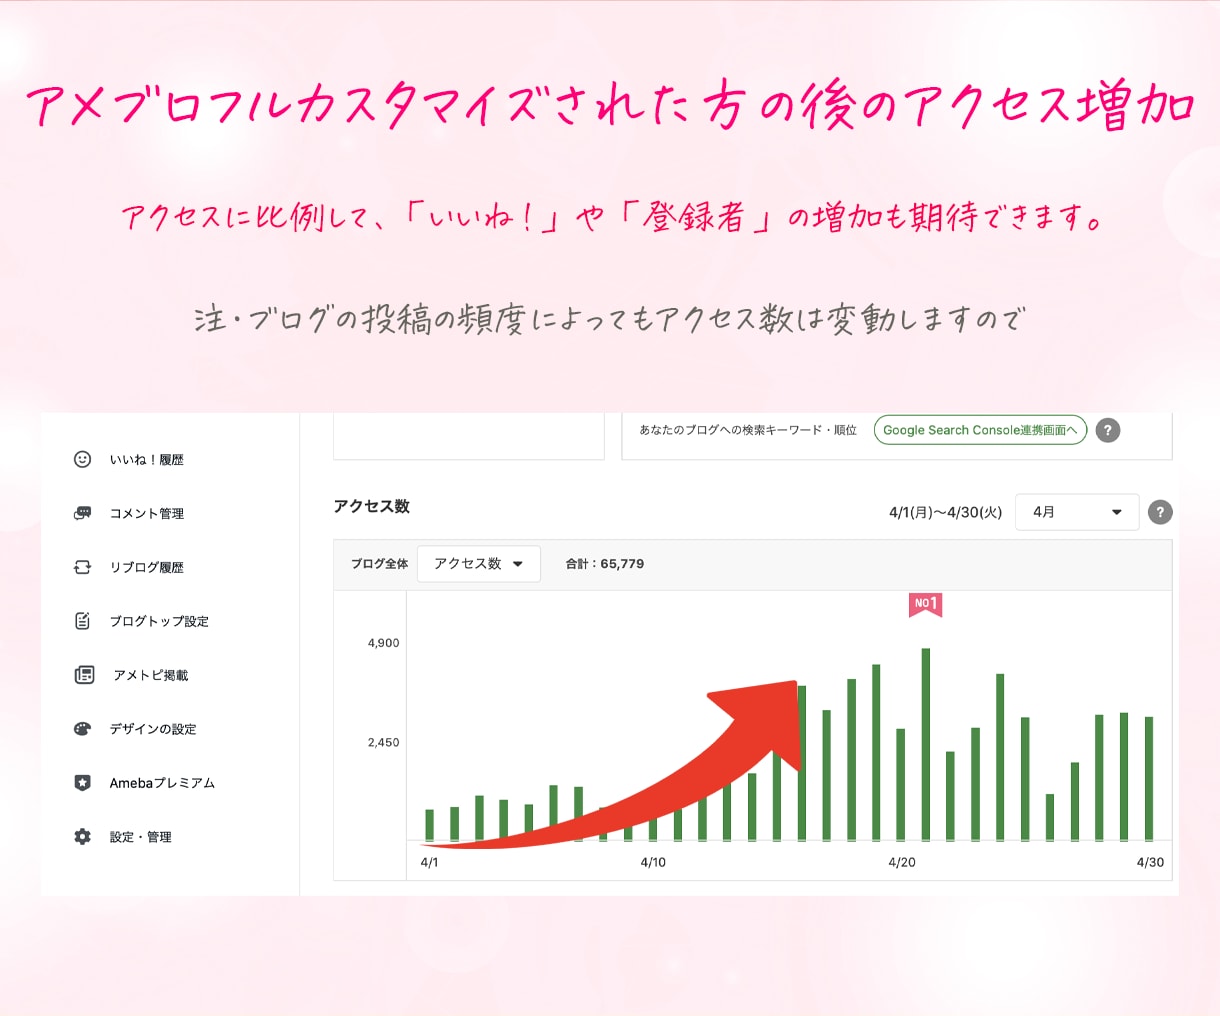Select 設定・管理 in sidebar
The width and height of the screenshot is (1220, 1016).
pos(141,837)
